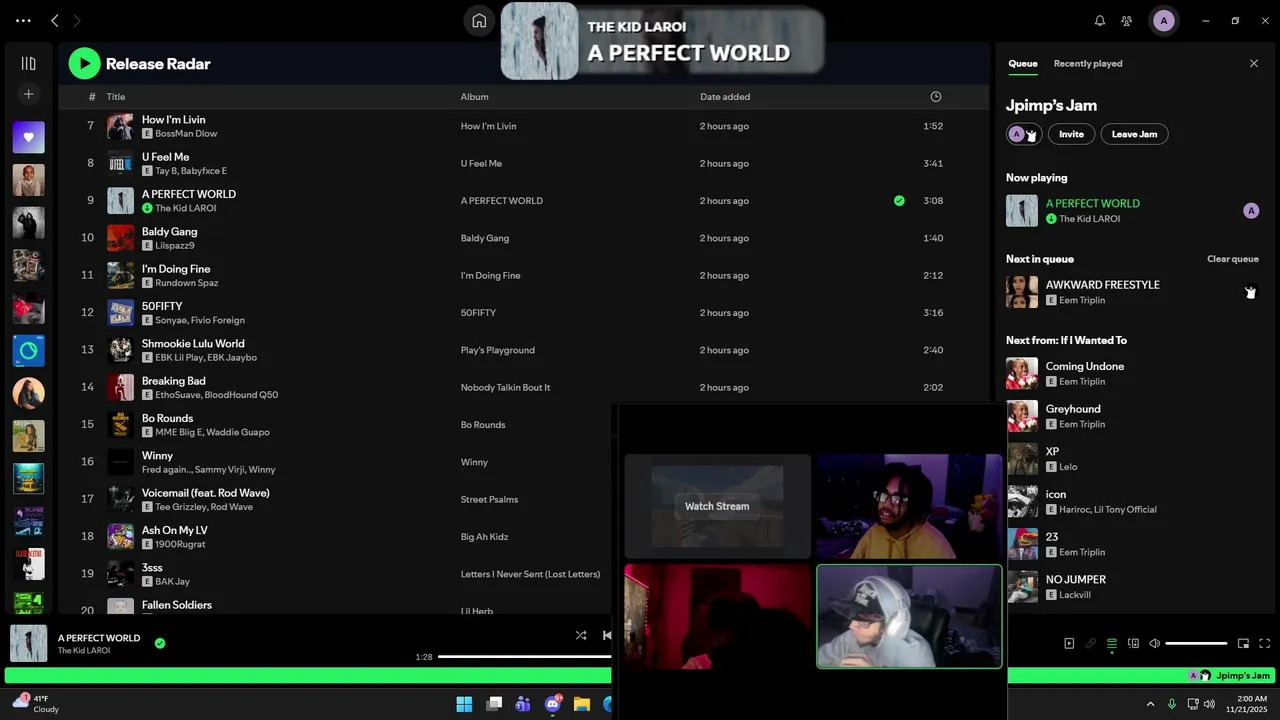Open Microsoft Teams on taskbar
The width and height of the screenshot is (1280, 720).
point(523,704)
